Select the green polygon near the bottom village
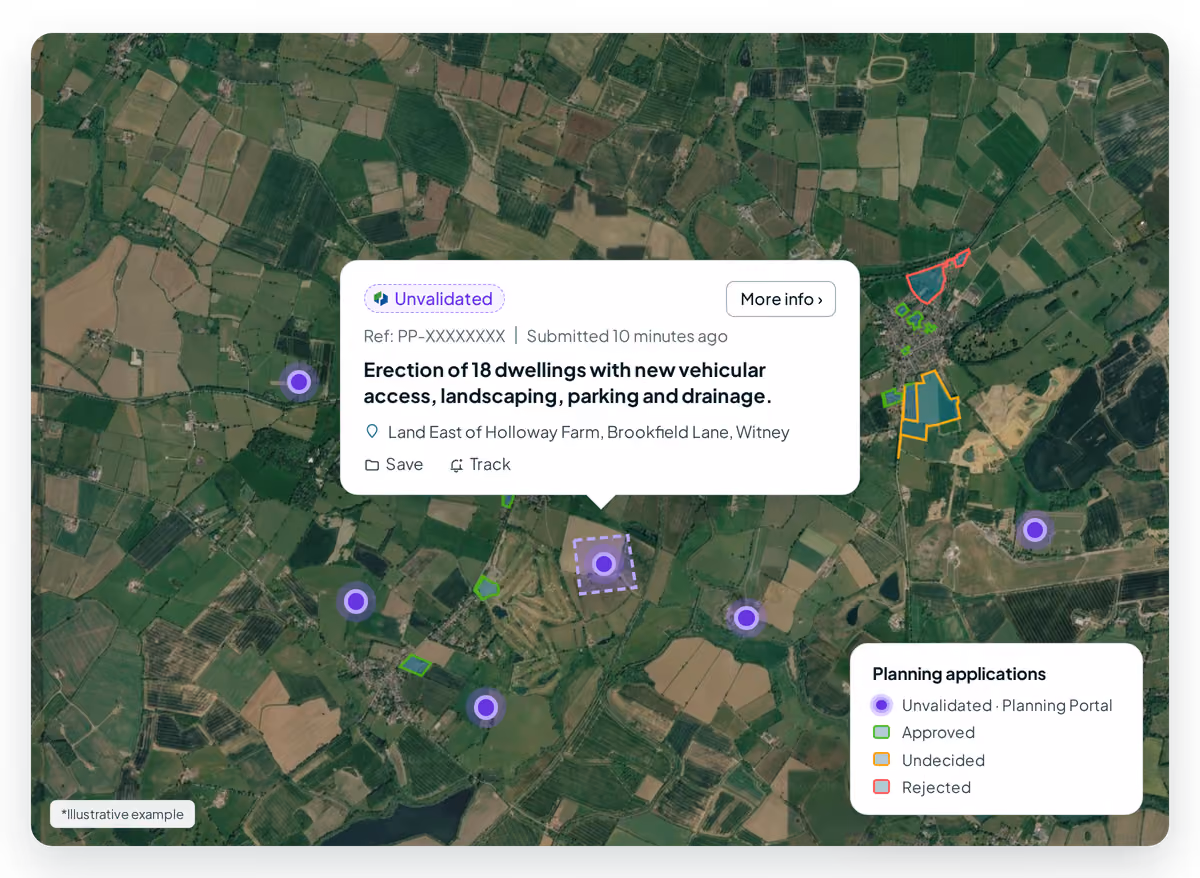Viewport: 1200px width, 878px height. (x=414, y=664)
